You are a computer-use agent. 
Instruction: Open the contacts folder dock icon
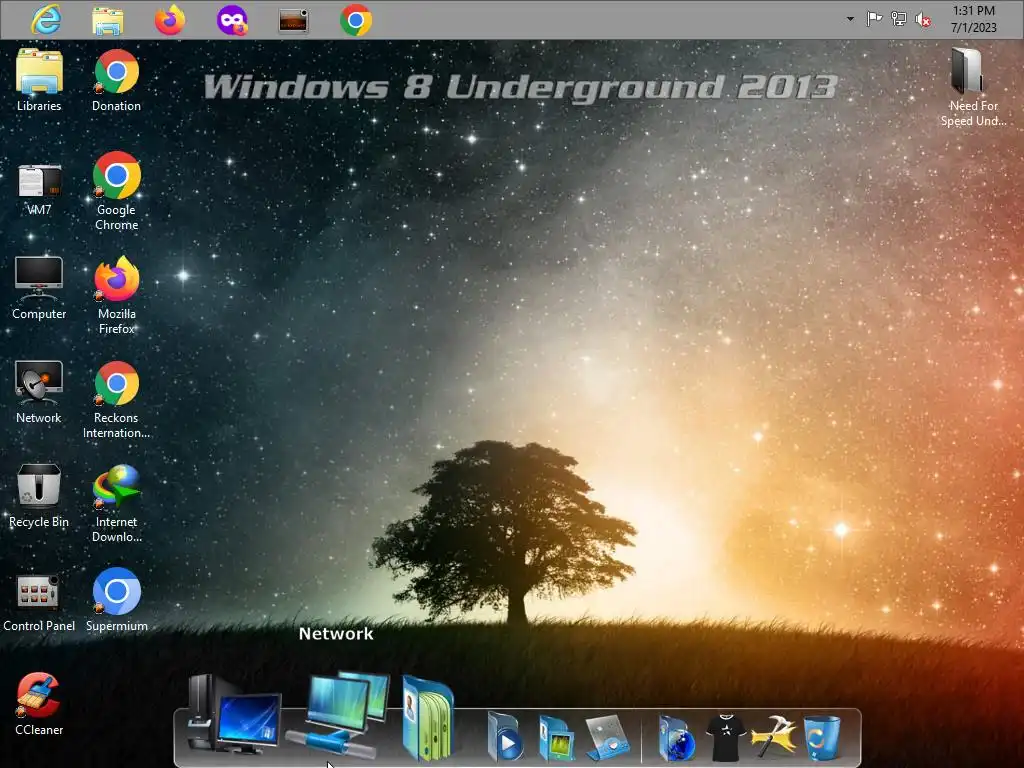[x=428, y=718]
